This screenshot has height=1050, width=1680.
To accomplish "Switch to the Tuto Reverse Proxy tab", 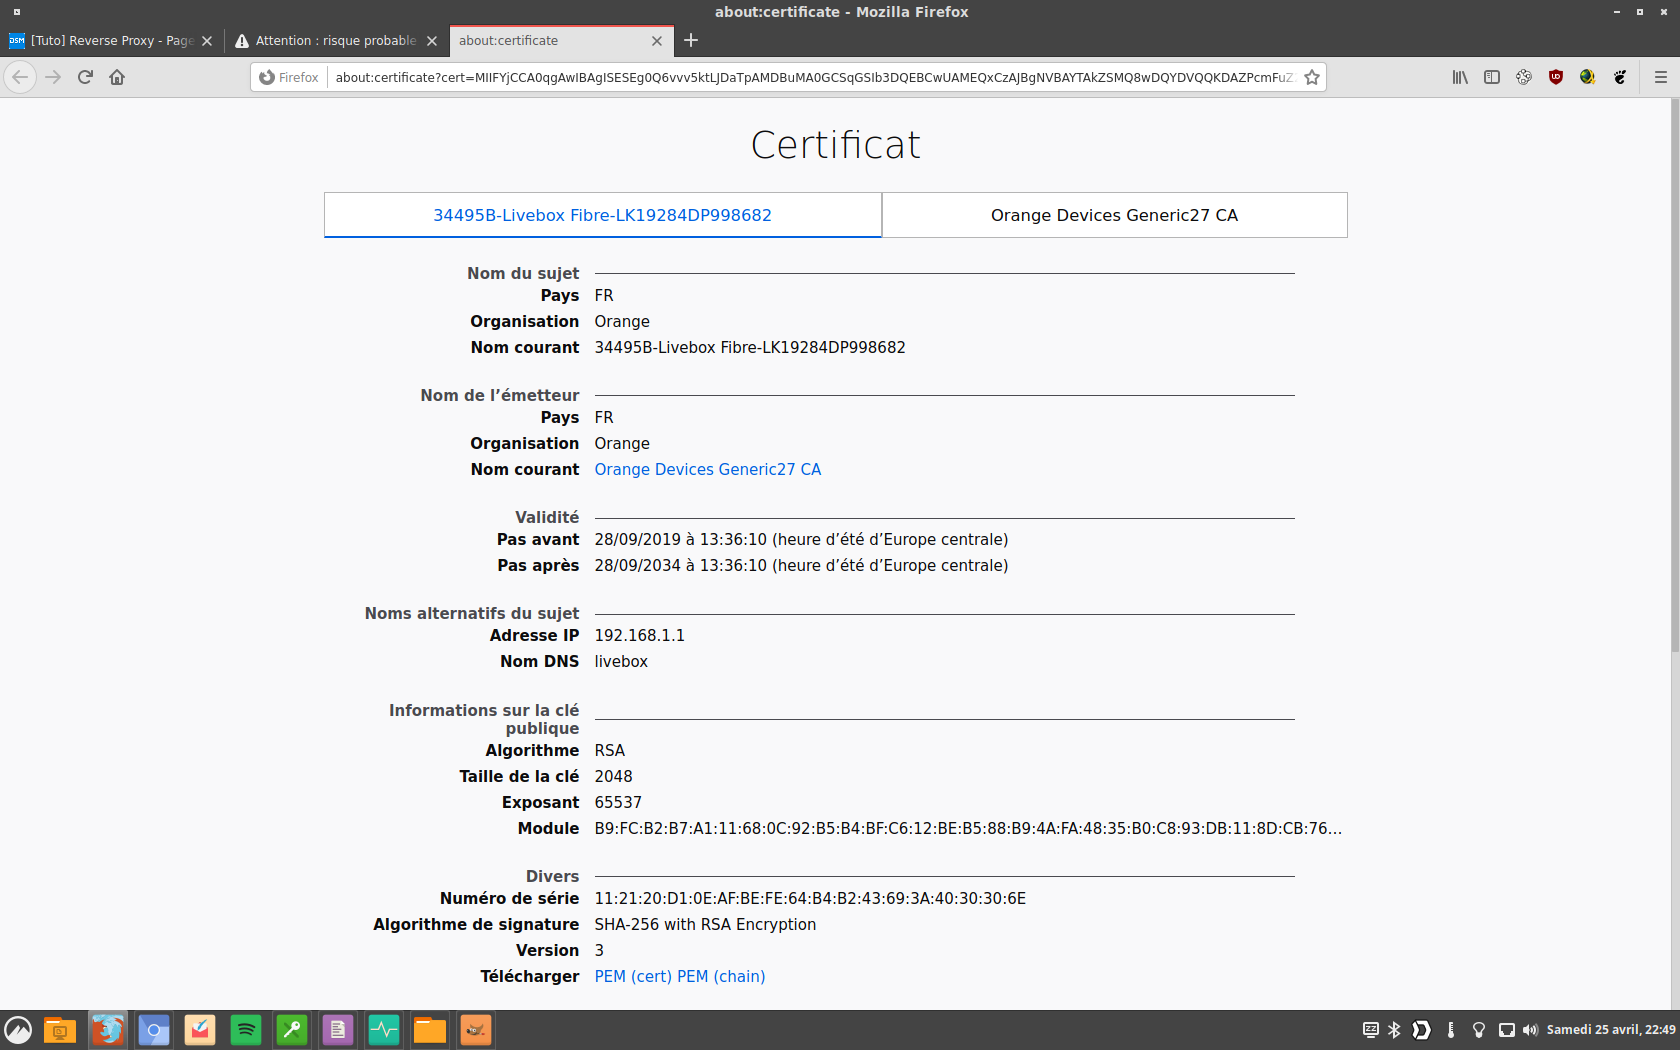I will tap(111, 41).
